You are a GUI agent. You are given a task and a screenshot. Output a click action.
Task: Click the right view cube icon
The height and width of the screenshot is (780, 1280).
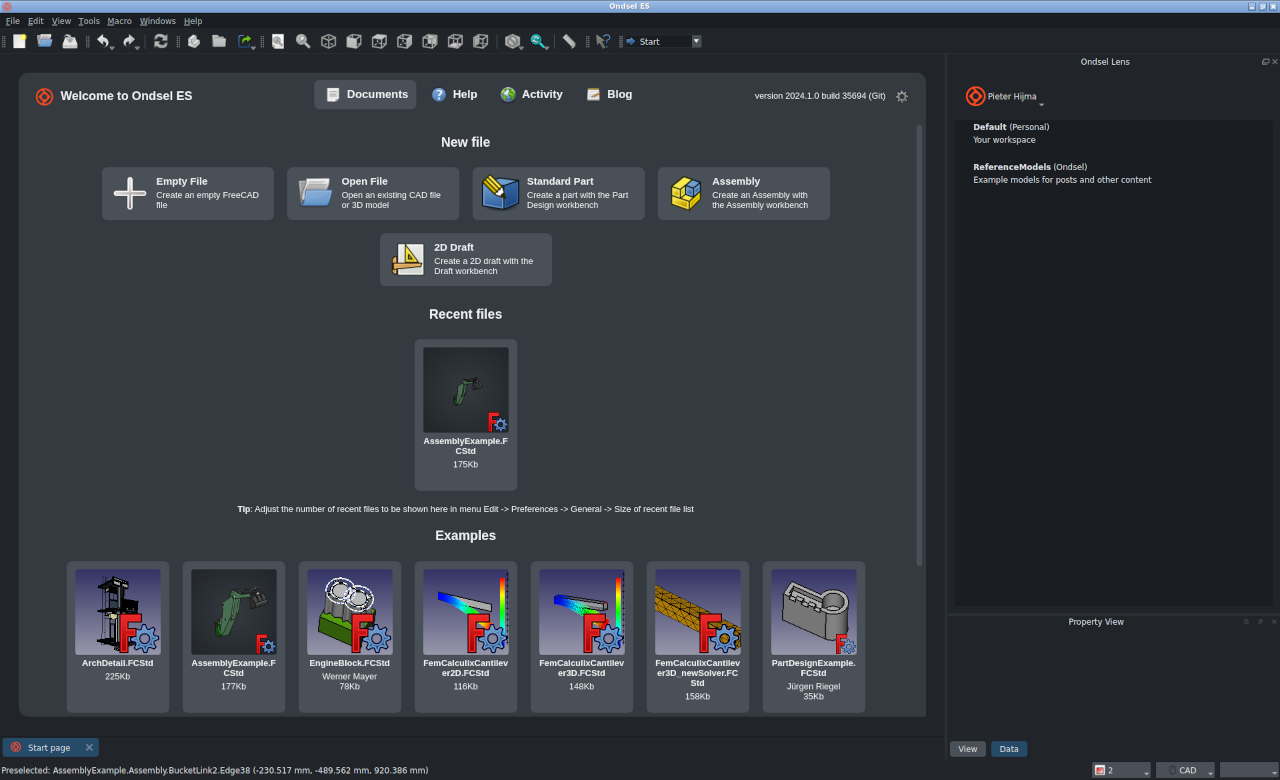click(404, 41)
